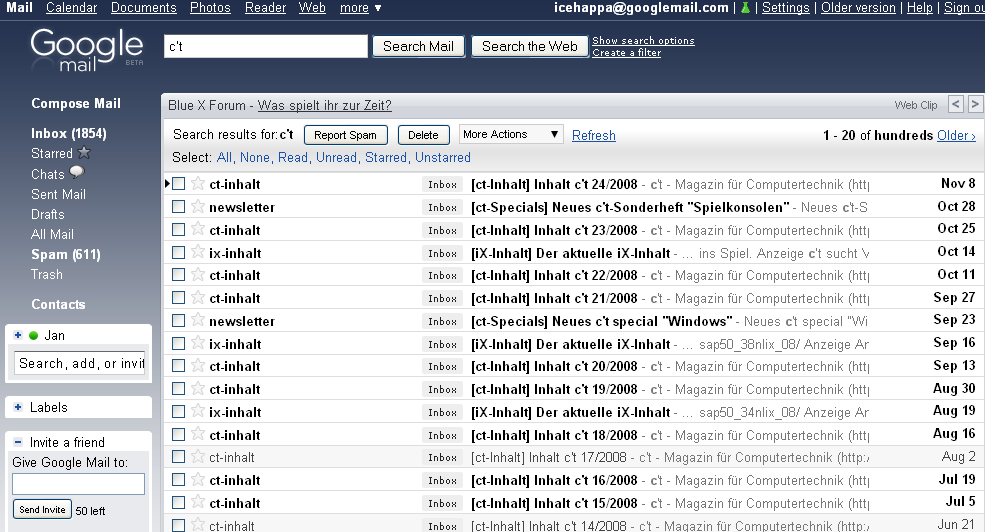Expand the Labels panel
985x532 pixels.
pyautogui.click(x=18, y=408)
